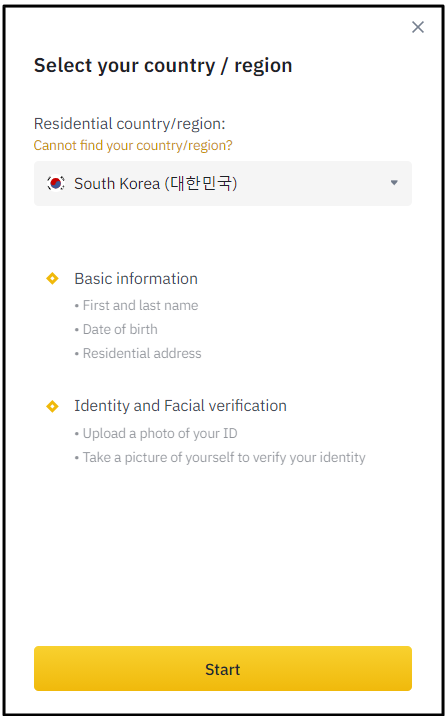Click the 'First and last name' text
446x716 pixels.
[x=140, y=305]
